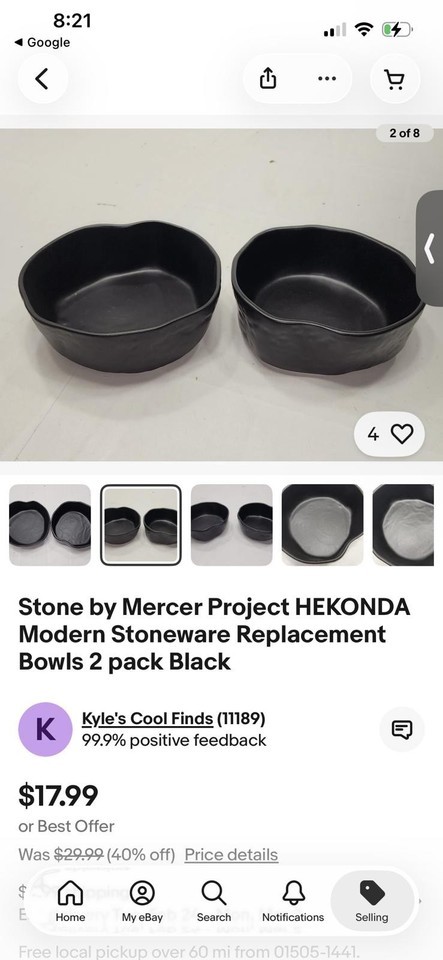The image size is (443, 960).
Task: Select the fourth thumbnail showing bowl underside
Action: [x=322, y=525]
